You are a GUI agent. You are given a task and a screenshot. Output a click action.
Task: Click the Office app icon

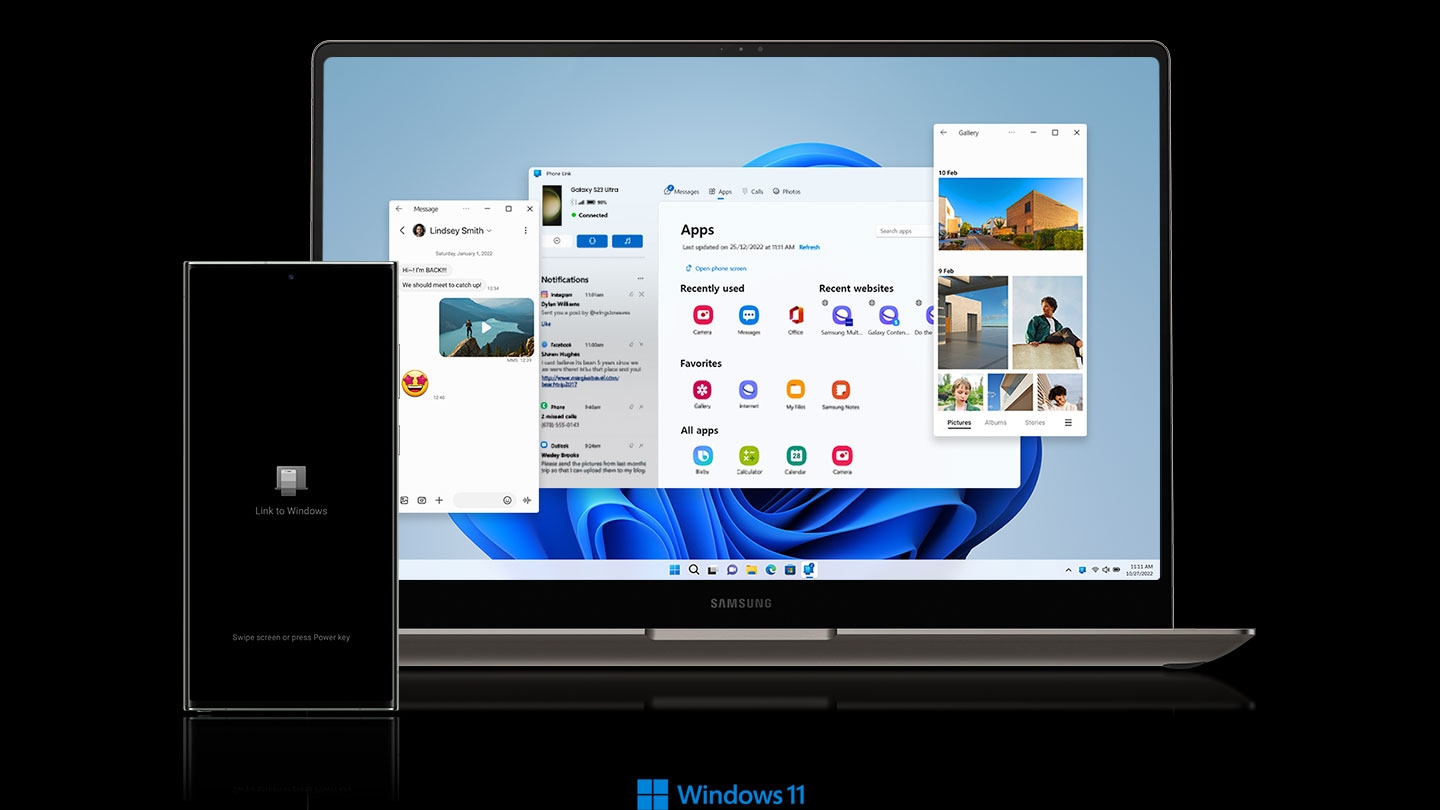(x=795, y=316)
